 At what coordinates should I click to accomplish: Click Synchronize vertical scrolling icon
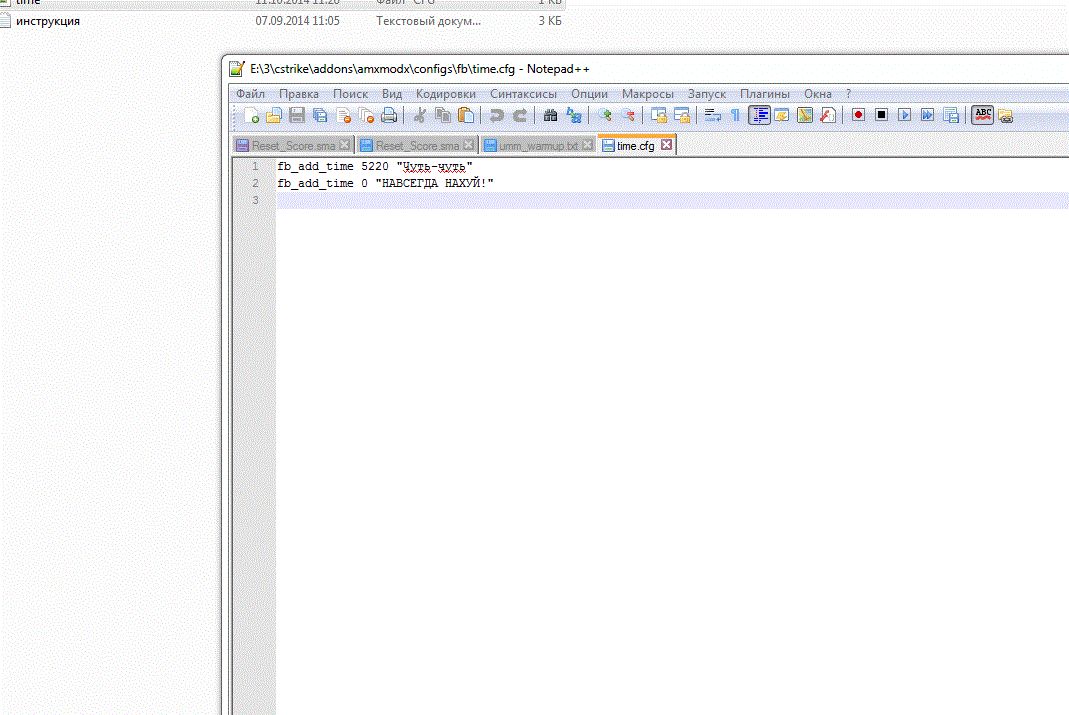[x=658, y=115]
